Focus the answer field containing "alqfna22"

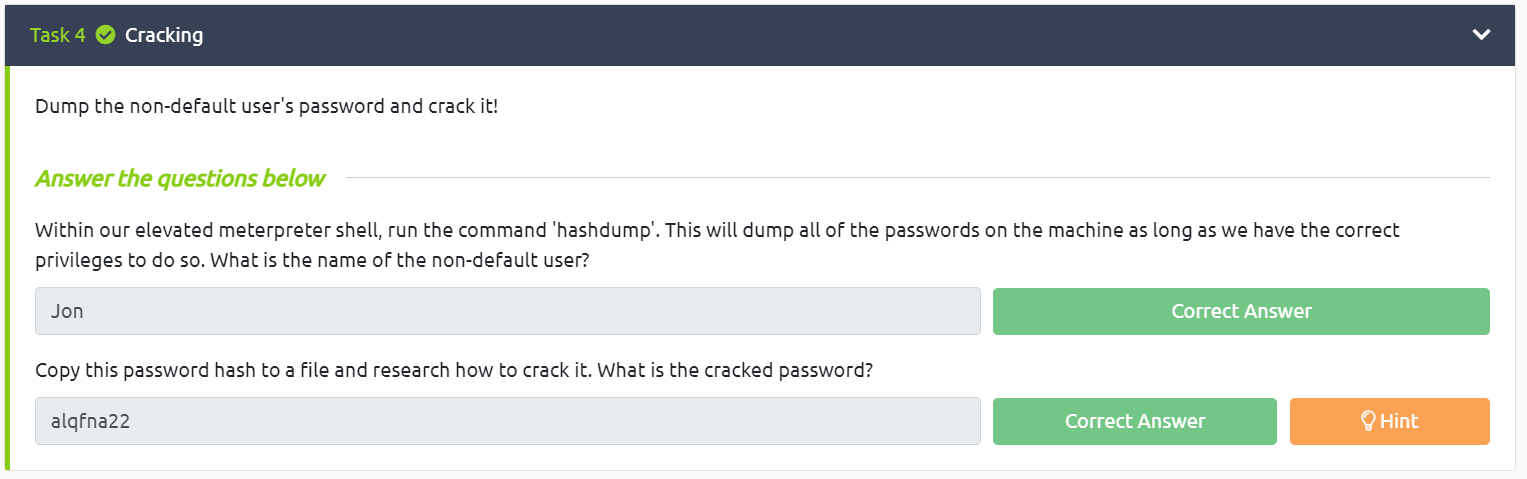(x=507, y=421)
